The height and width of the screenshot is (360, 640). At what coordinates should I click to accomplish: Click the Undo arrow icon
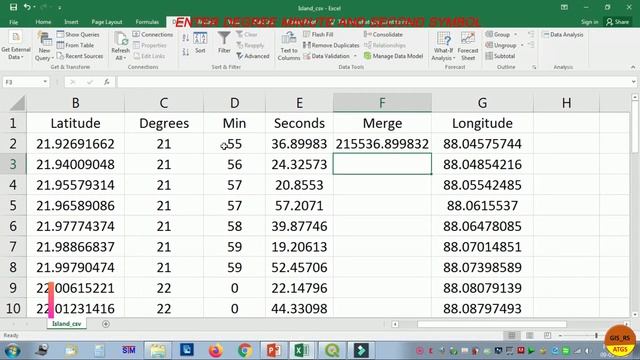pos(27,7)
